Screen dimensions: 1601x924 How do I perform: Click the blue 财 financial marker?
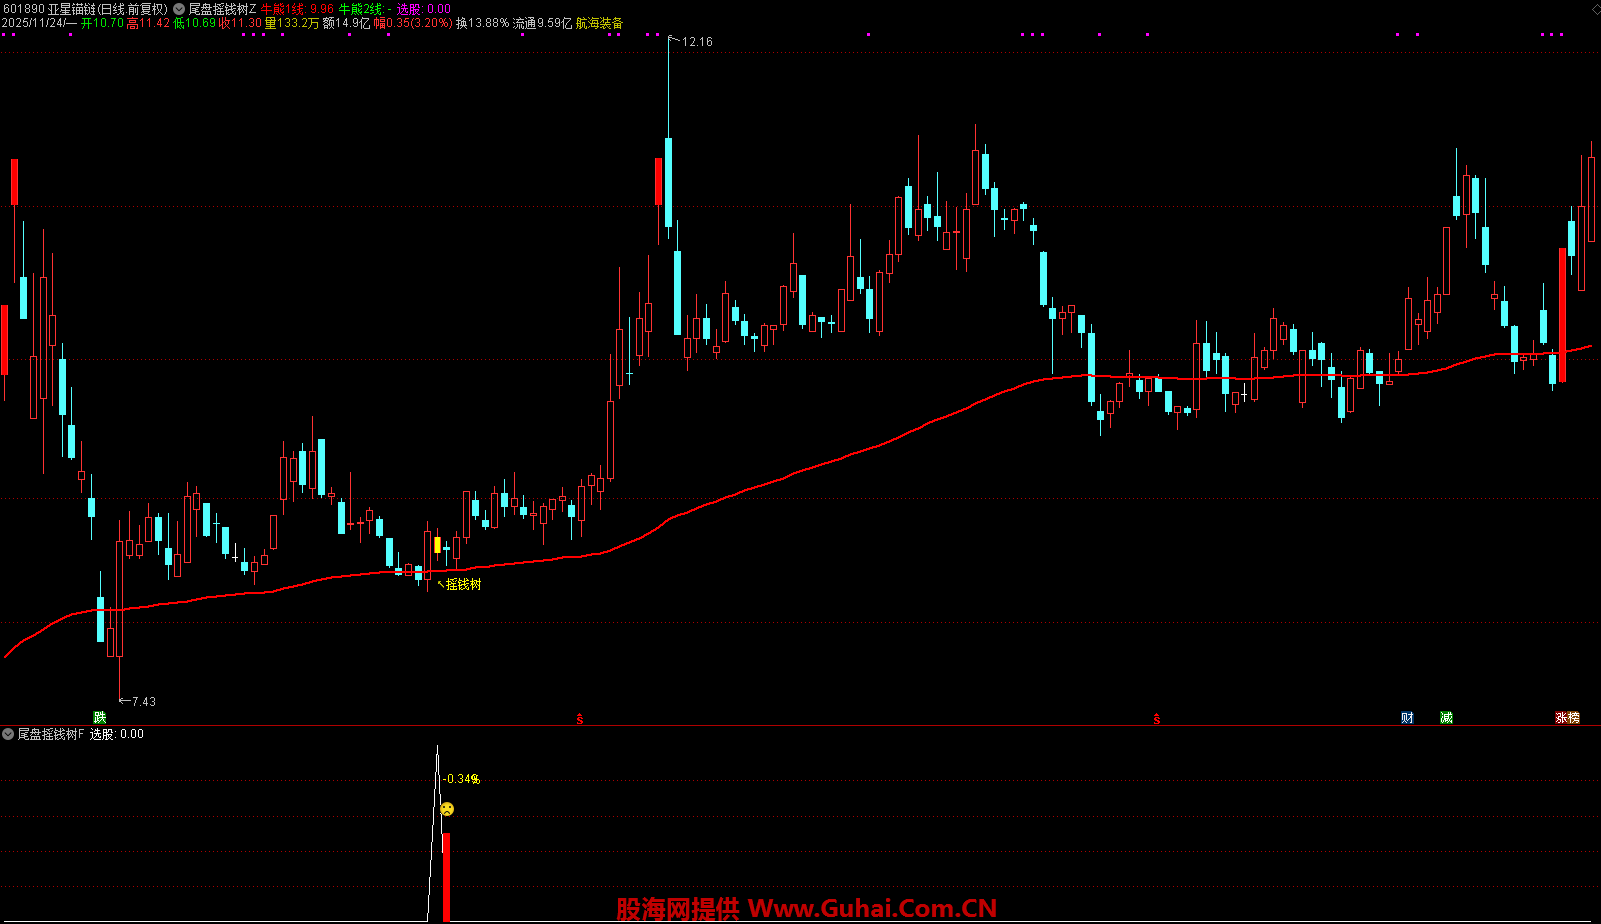point(1407,717)
